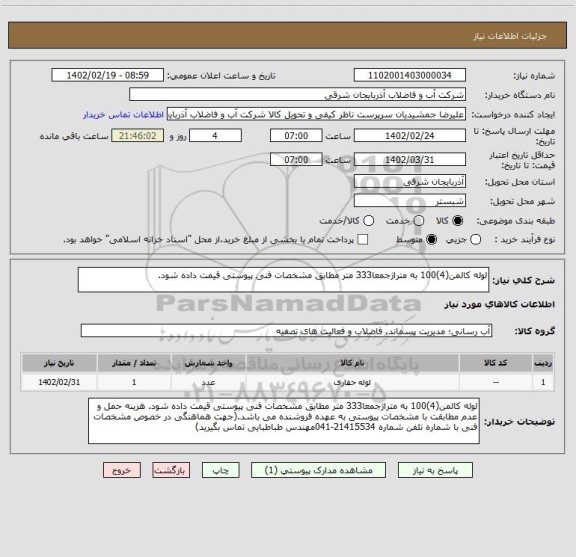Click the need number field 1102001403000034
The width and height of the screenshot is (576, 557).
click(410, 75)
